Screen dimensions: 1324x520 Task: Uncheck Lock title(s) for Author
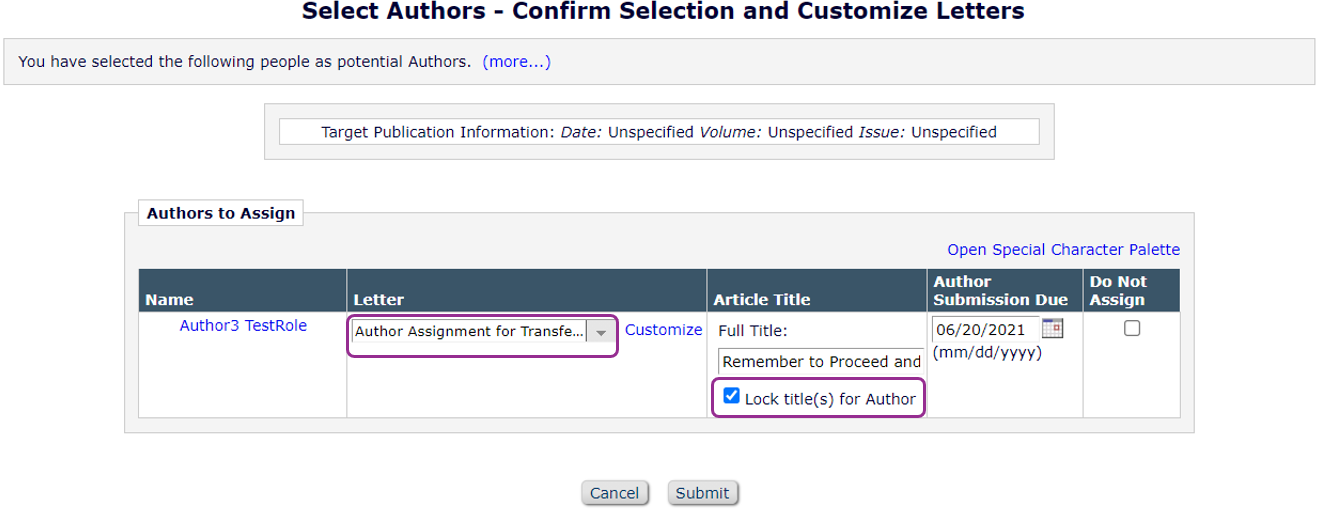click(x=731, y=397)
